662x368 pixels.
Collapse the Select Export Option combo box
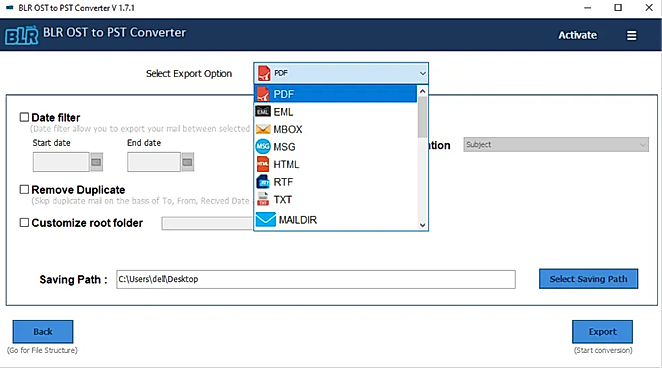(x=341, y=73)
